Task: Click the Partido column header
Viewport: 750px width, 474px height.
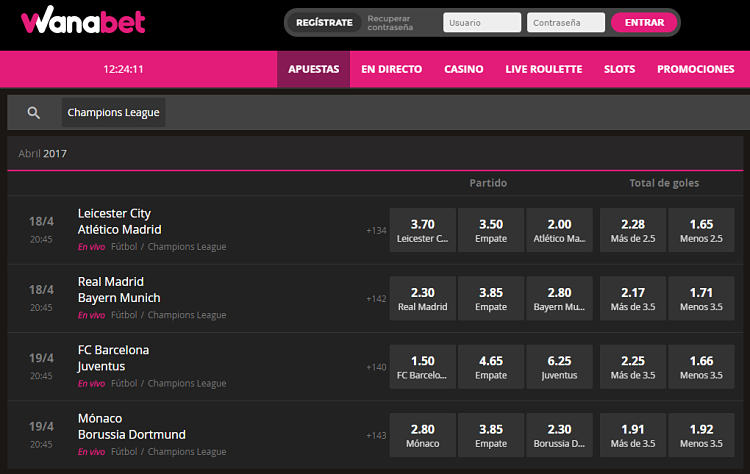Action: click(x=488, y=183)
